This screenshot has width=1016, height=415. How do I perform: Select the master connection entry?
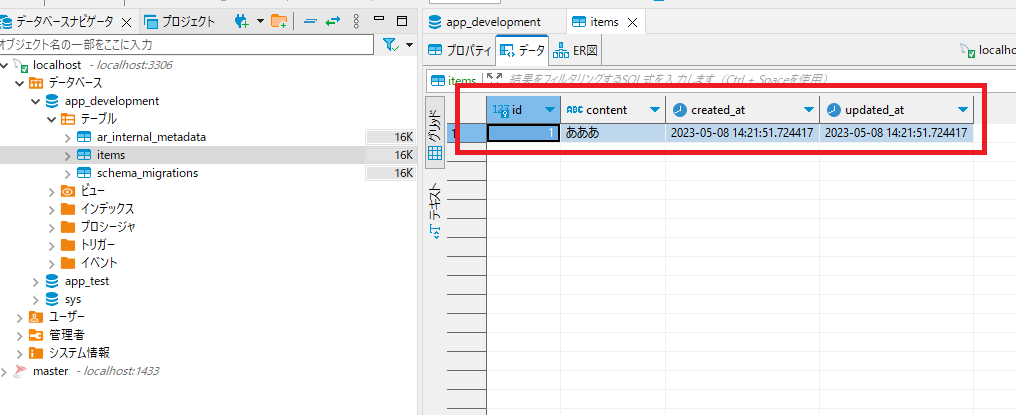(51, 372)
